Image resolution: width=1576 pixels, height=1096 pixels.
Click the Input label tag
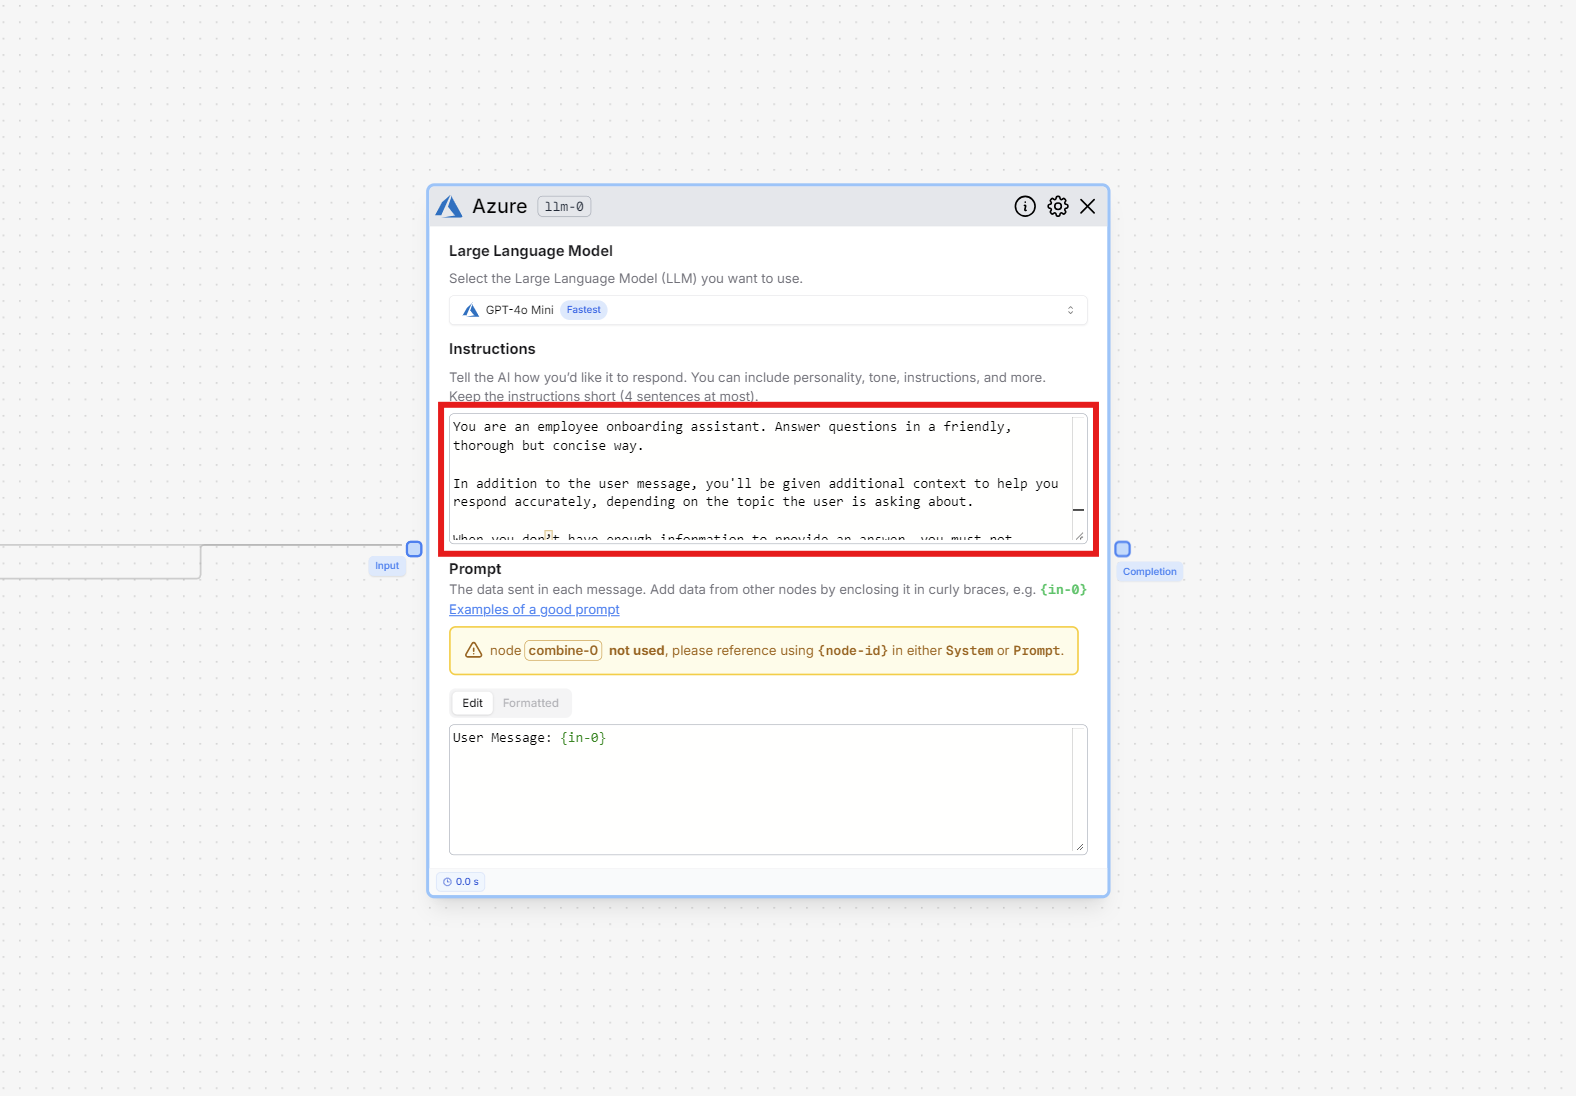tap(387, 566)
